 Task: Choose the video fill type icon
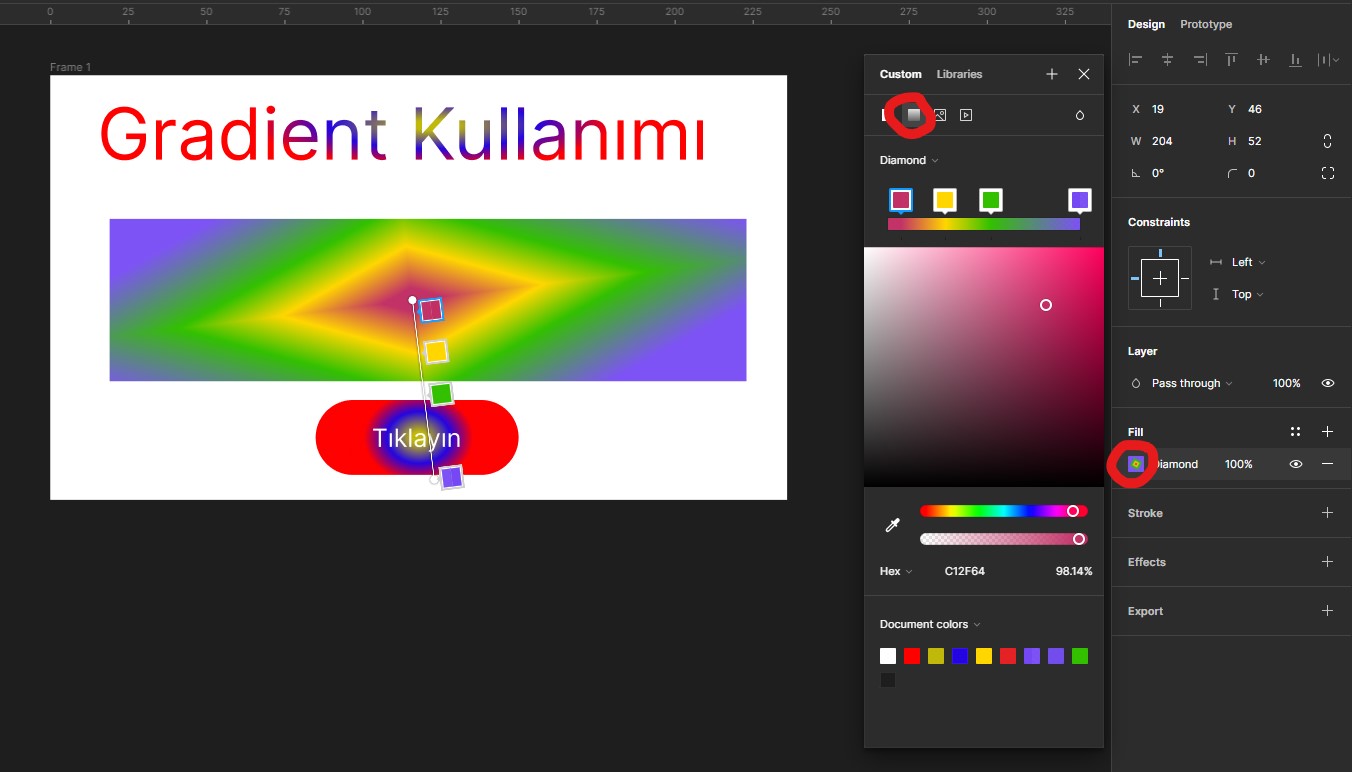point(966,115)
